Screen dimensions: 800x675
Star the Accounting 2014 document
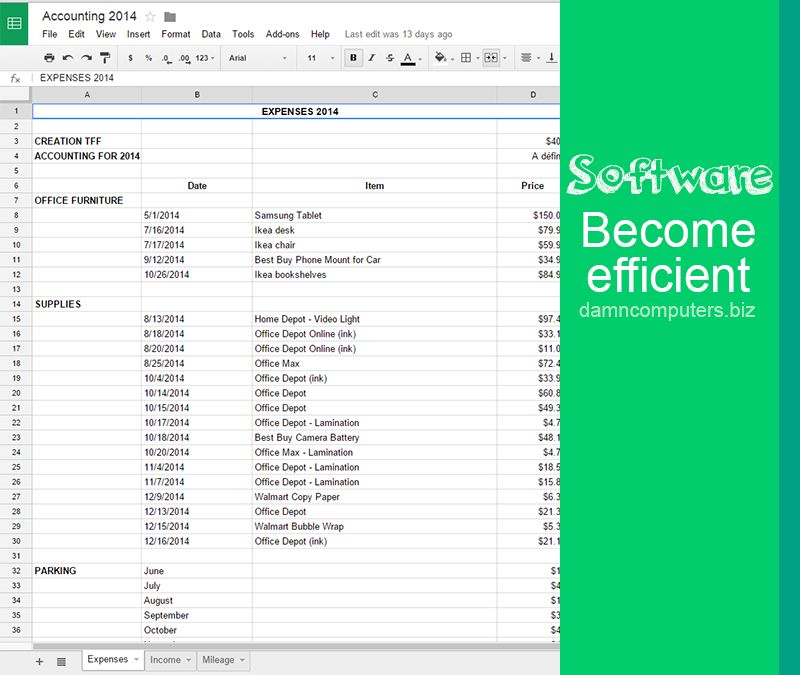(x=150, y=17)
